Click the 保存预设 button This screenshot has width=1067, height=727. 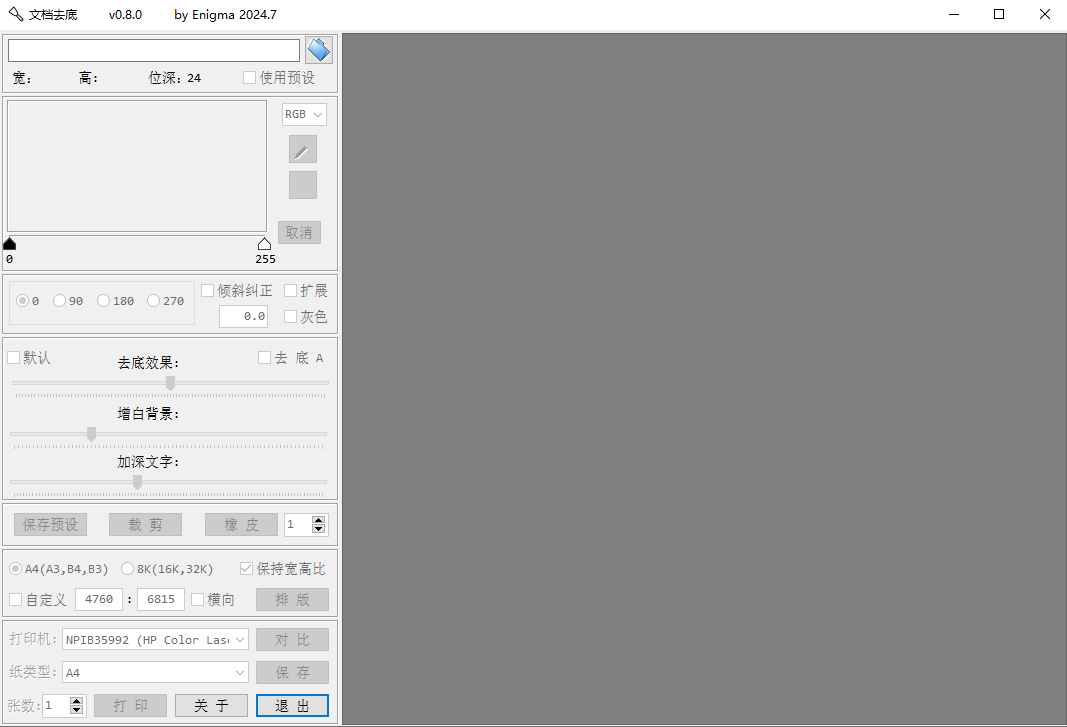(x=50, y=525)
